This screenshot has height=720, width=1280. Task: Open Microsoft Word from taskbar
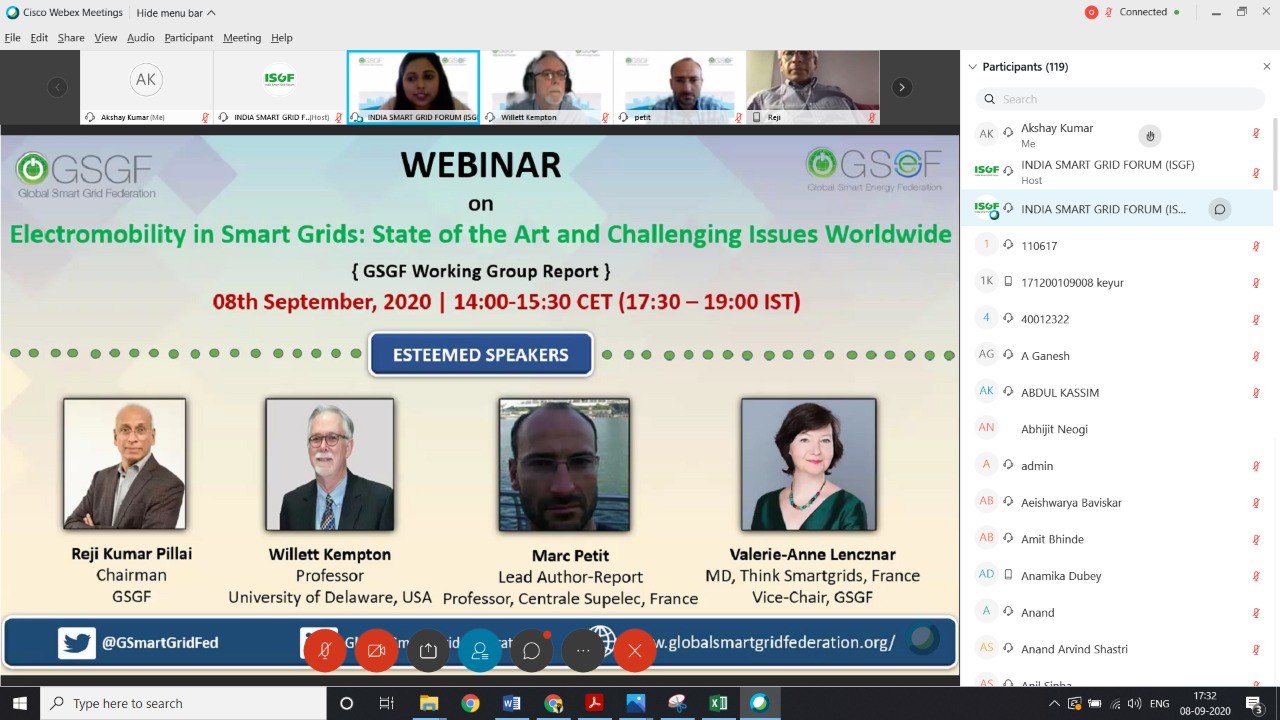point(511,703)
